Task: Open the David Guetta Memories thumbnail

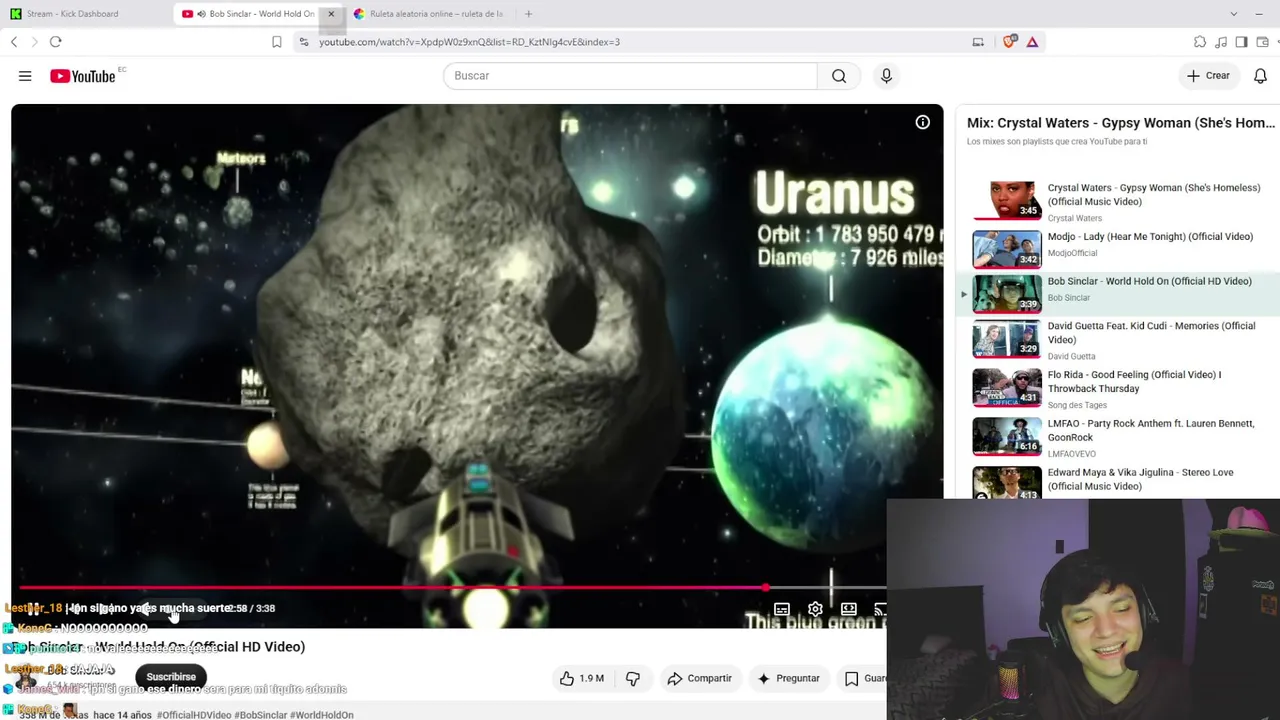Action: [1007, 339]
